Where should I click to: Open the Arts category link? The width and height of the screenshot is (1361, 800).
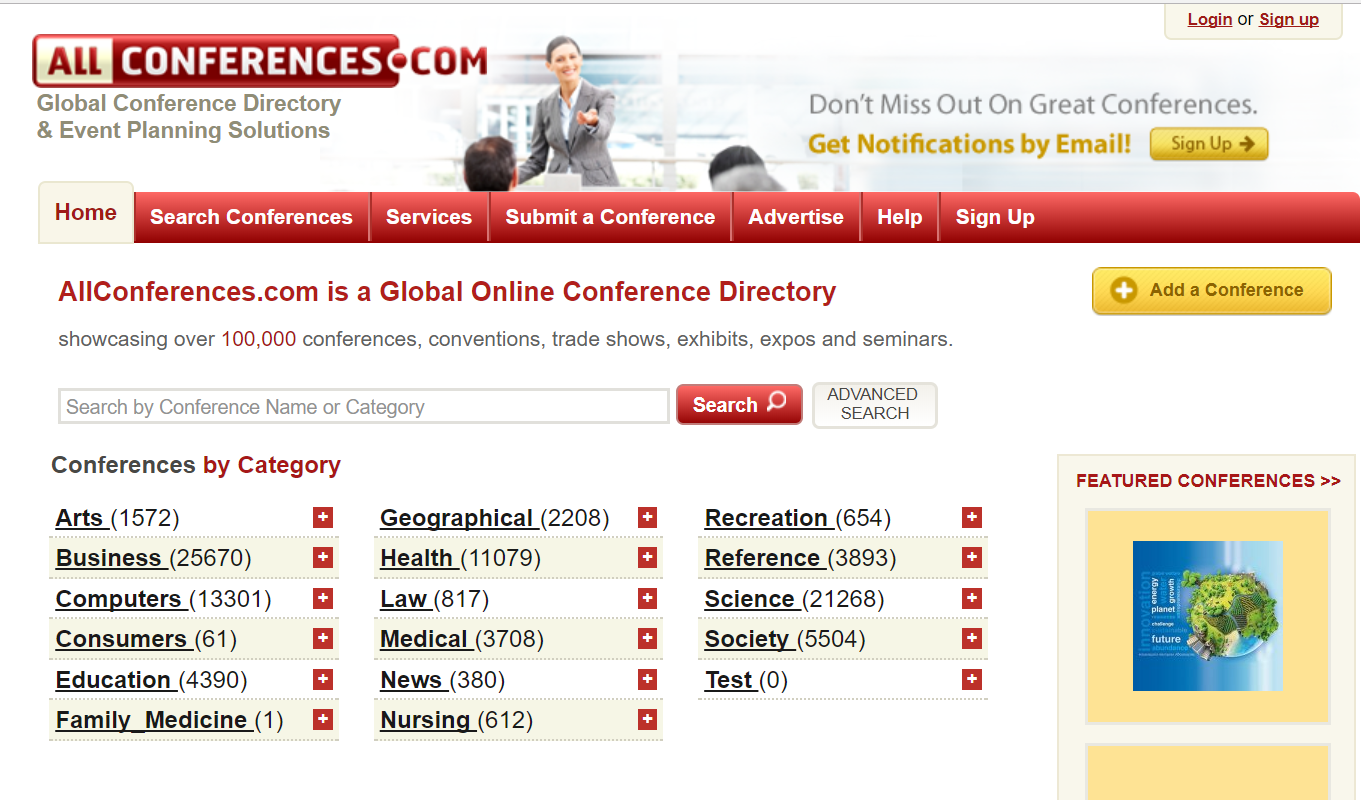[x=80, y=518]
